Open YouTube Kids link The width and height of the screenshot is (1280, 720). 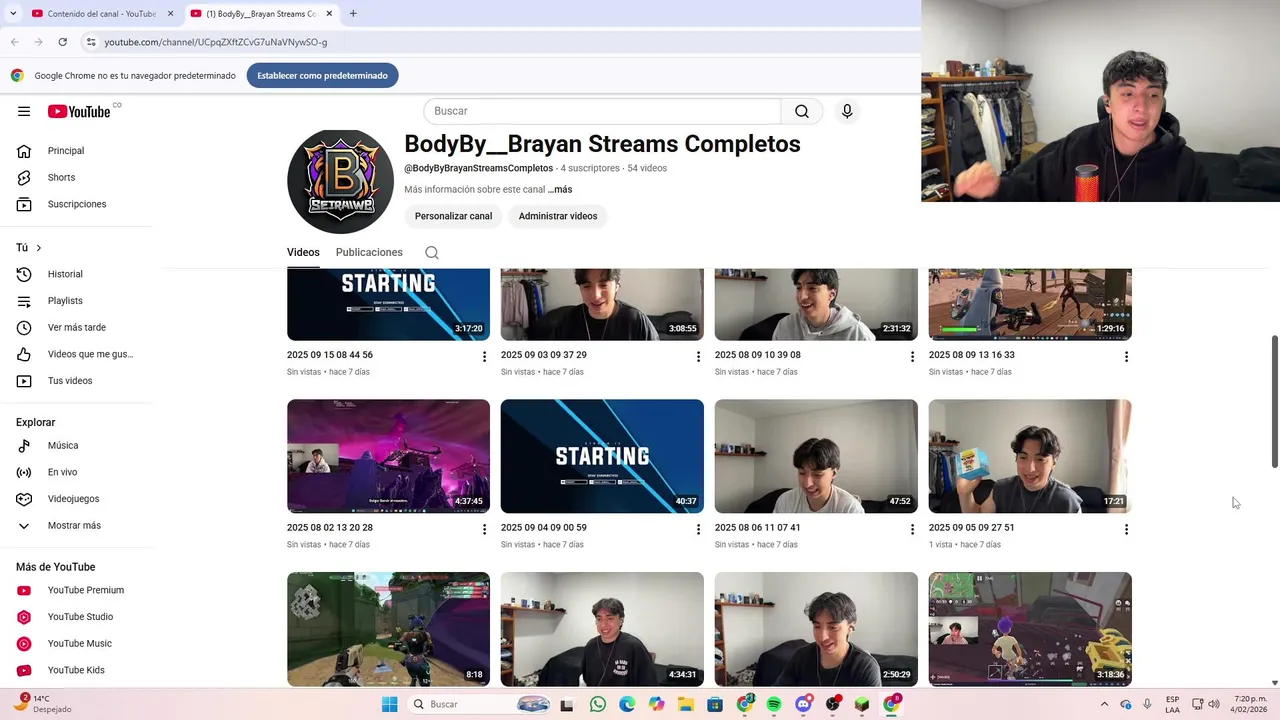pos(78,670)
